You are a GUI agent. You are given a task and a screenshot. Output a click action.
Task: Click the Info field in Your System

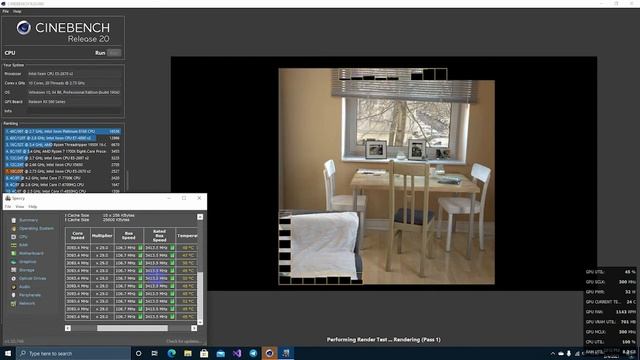click(x=74, y=111)
